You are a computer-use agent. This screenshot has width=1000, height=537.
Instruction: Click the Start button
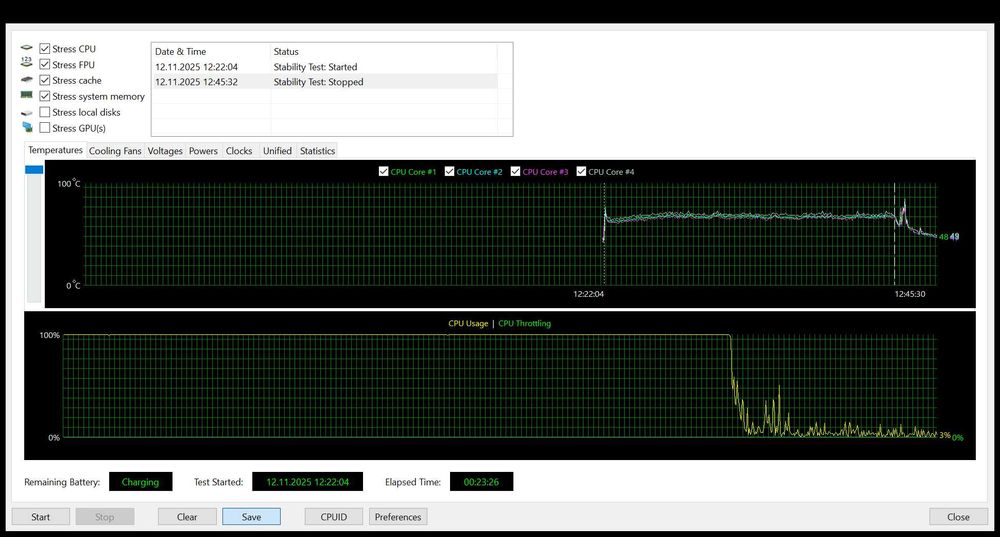(x=41, y=517)
